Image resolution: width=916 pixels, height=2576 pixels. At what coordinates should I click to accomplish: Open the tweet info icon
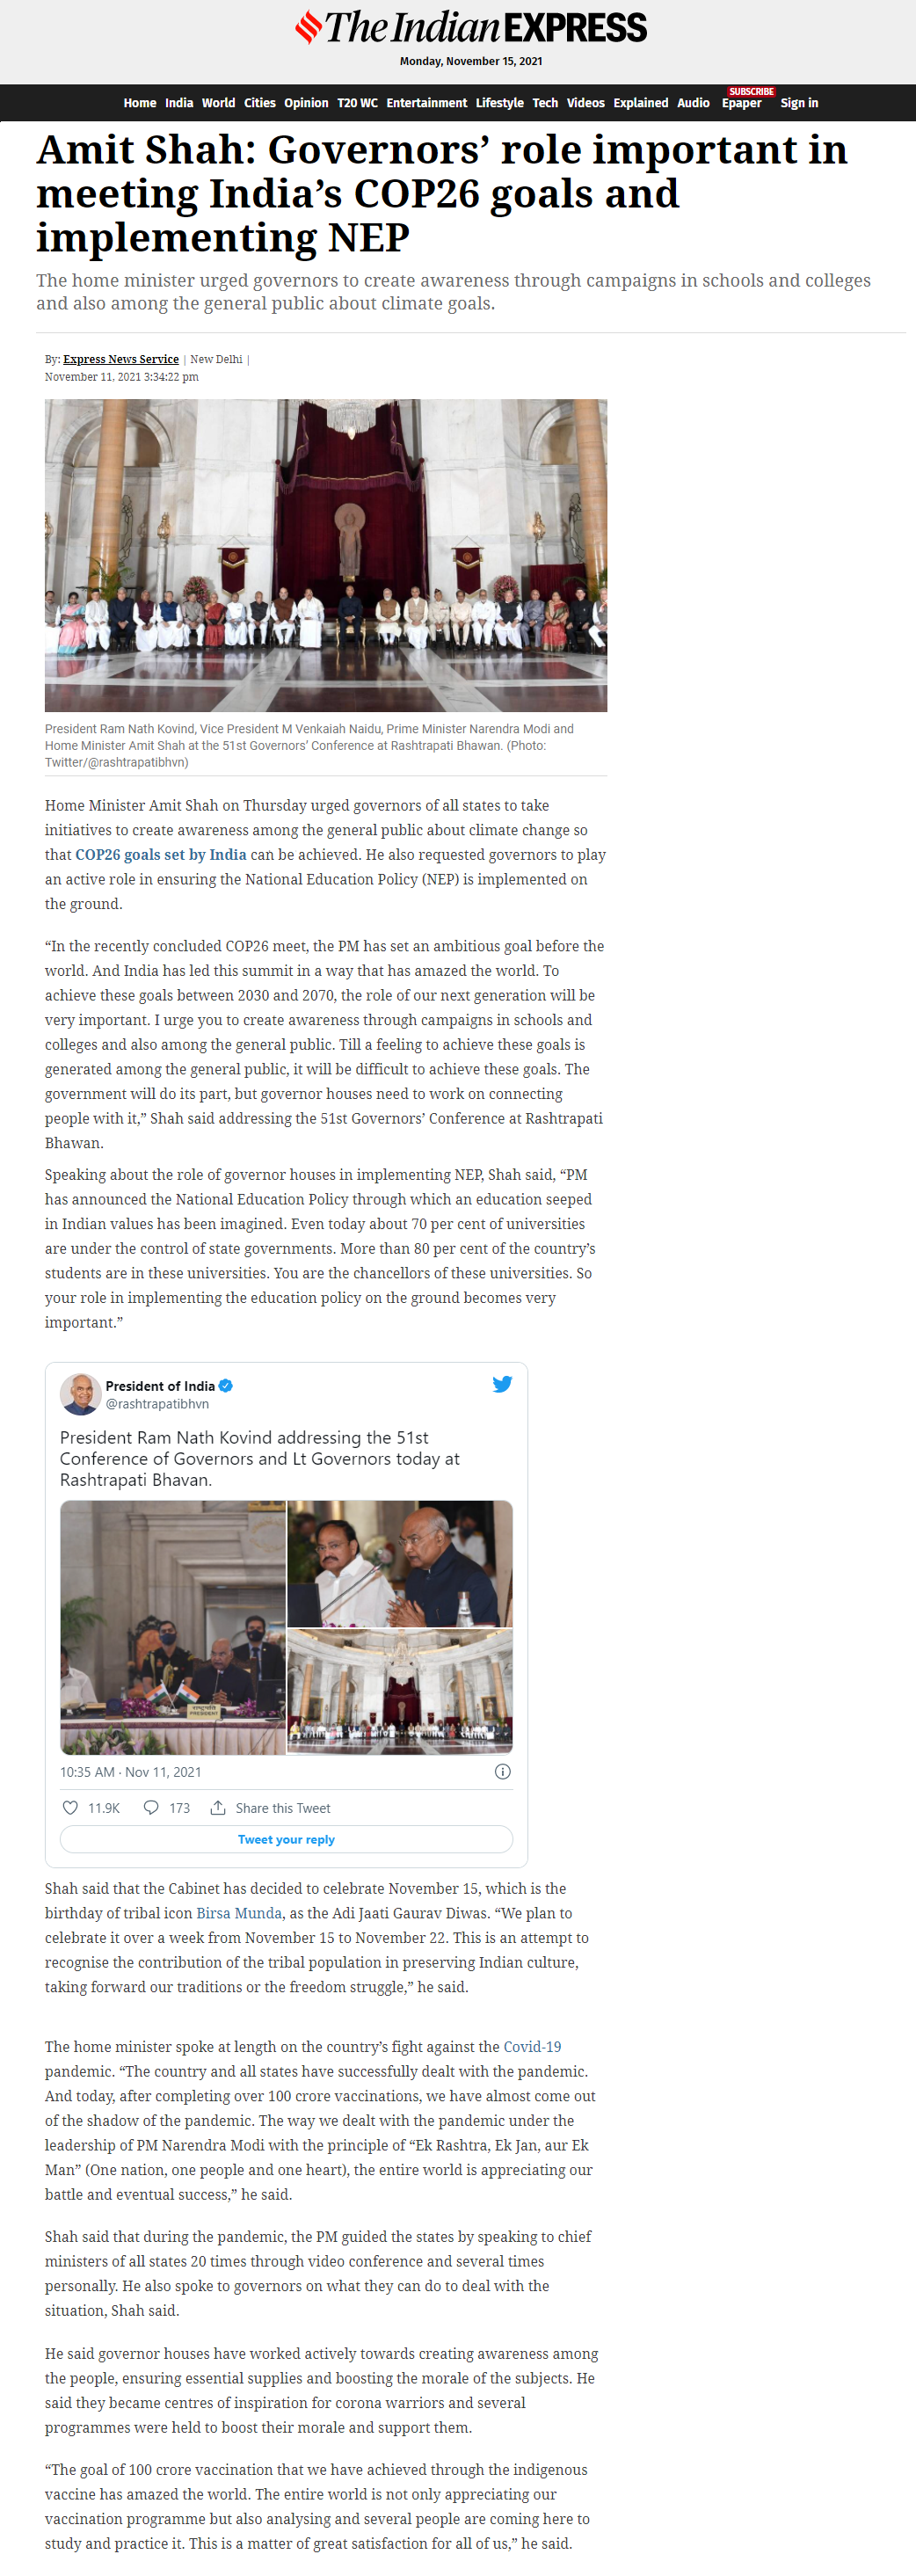point(503,1772)
